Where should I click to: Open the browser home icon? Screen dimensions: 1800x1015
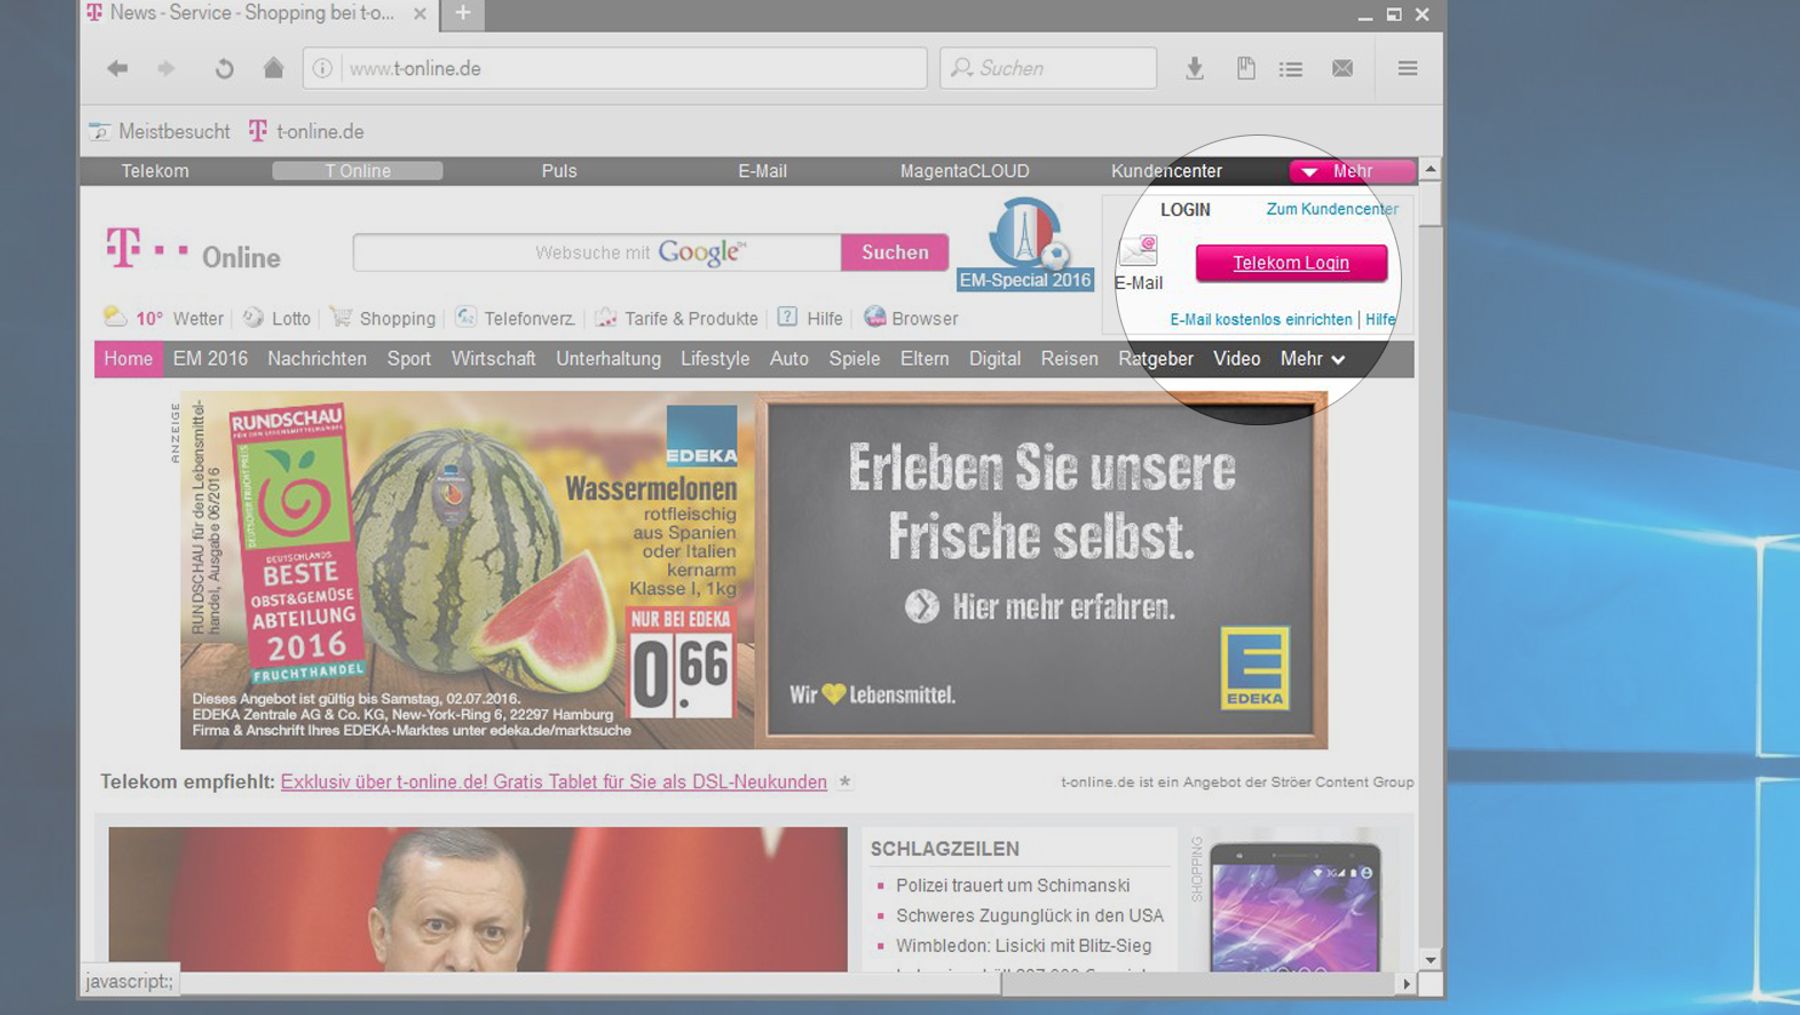(x=273, y=68)
